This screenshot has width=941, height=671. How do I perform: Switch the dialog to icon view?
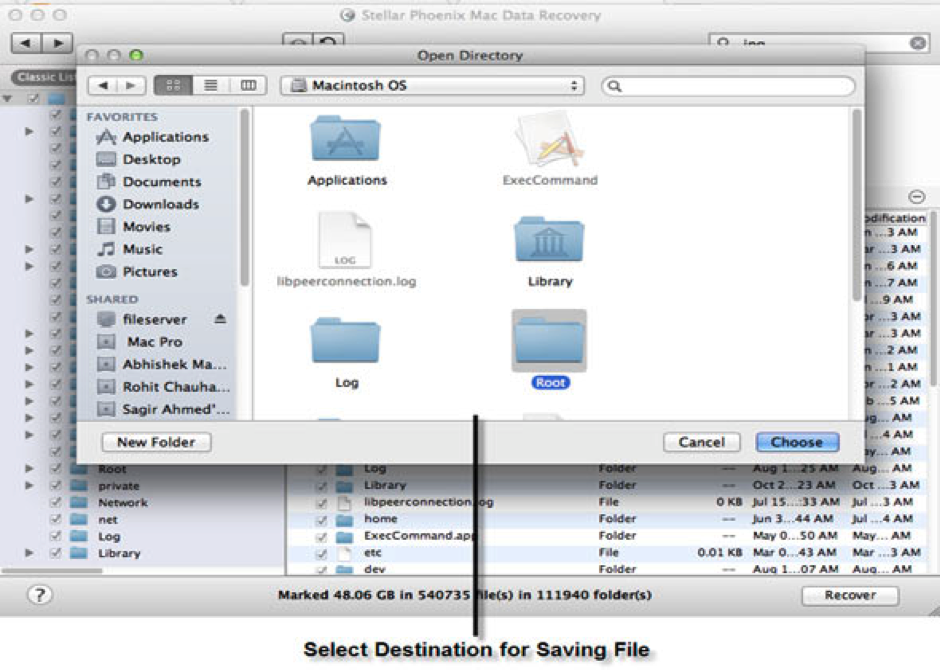click(173, 85)
